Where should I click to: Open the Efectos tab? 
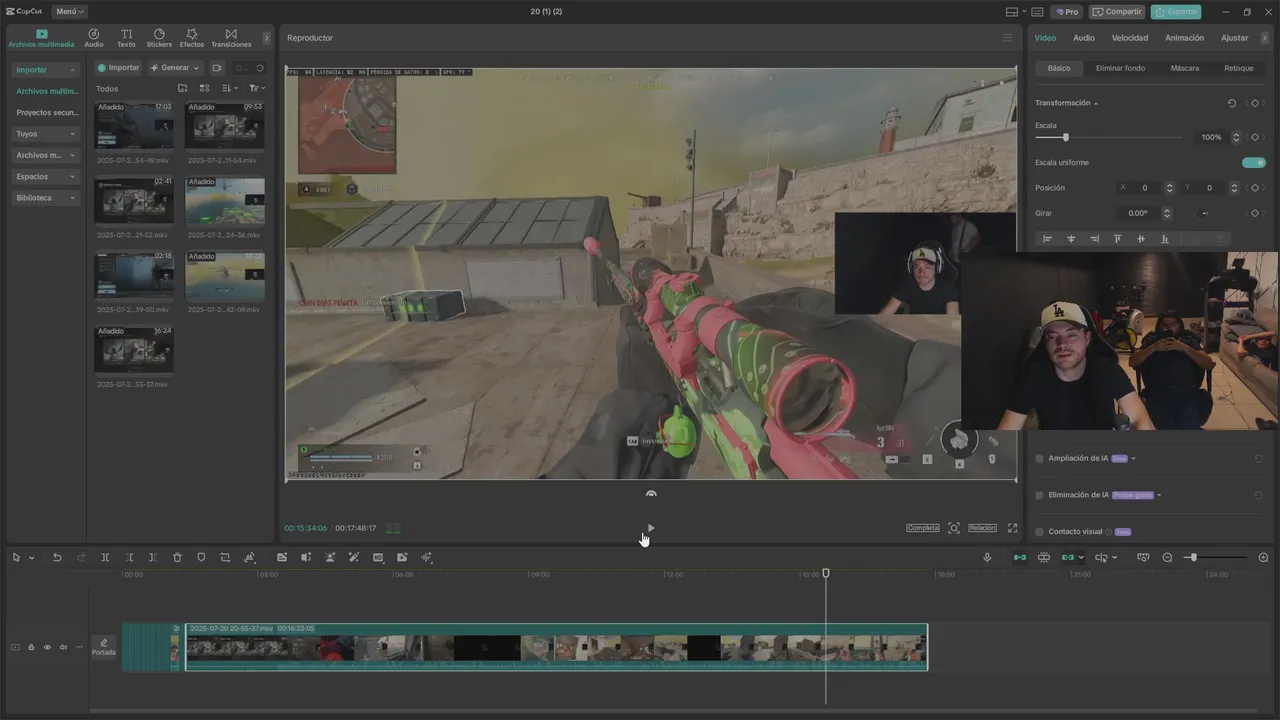coord(192,38)
